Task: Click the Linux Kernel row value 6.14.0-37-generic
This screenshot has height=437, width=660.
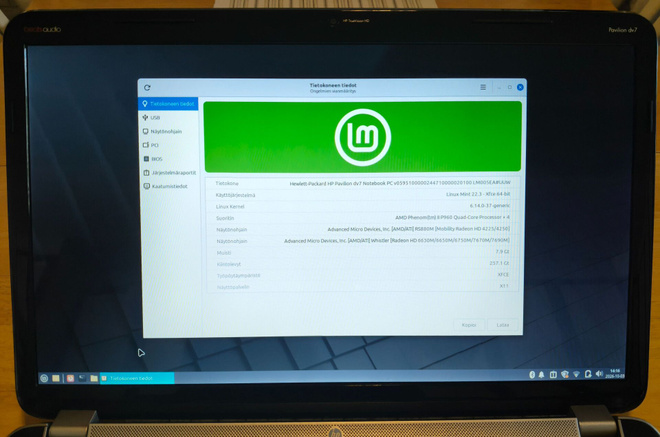Action: coord(490,205)
